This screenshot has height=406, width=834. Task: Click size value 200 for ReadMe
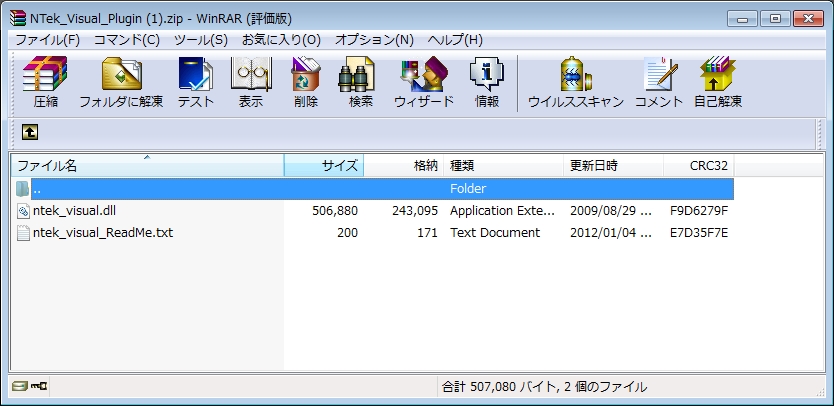[347, 233]
